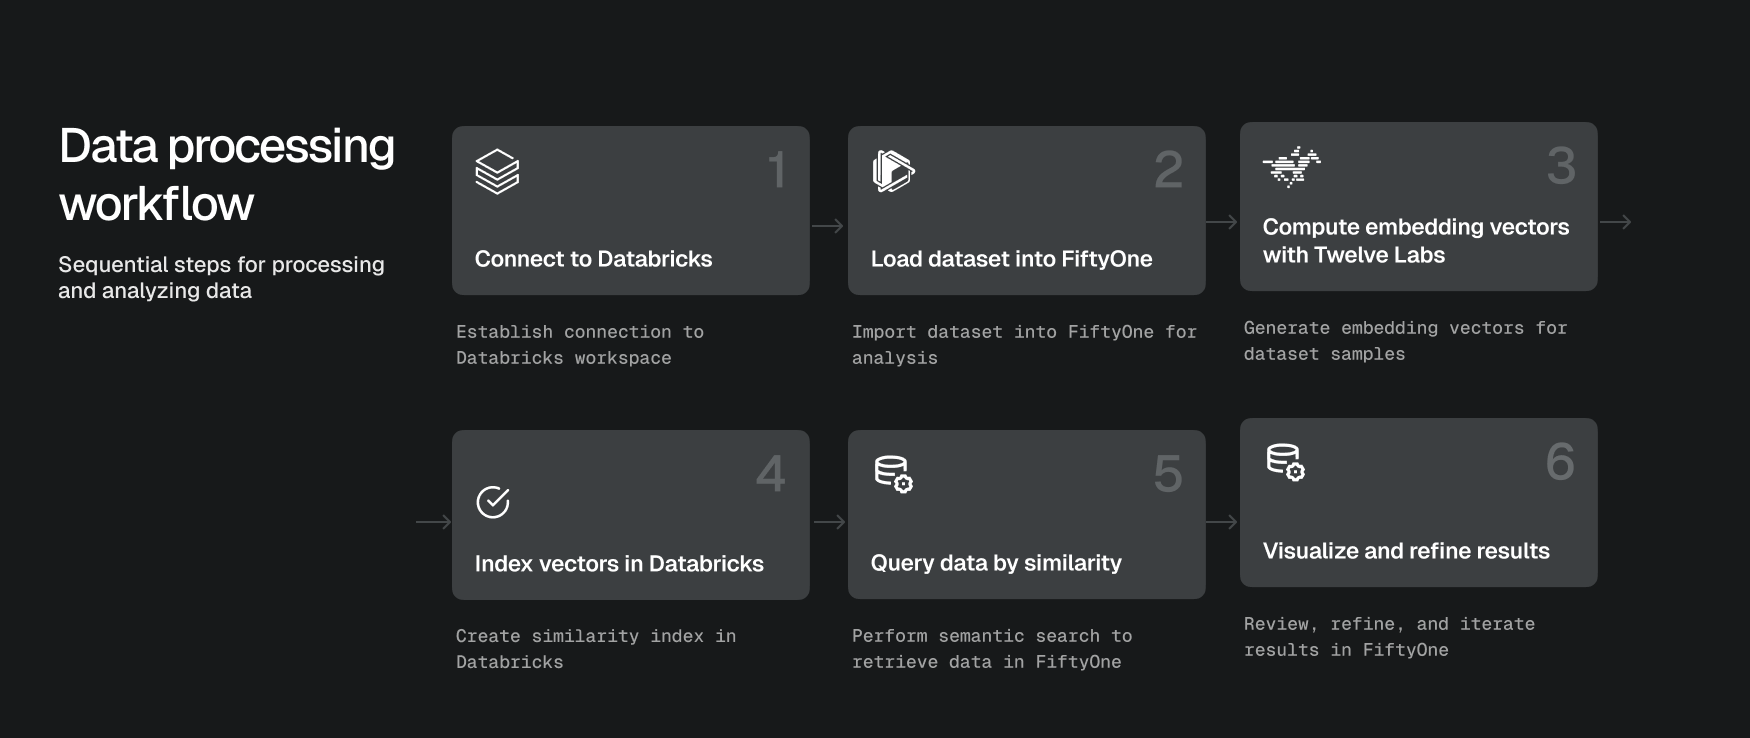Screen dimensions: 1750x738
Task: Click the Databricks stacked layers icon
Action: click(x=497, y=171)
